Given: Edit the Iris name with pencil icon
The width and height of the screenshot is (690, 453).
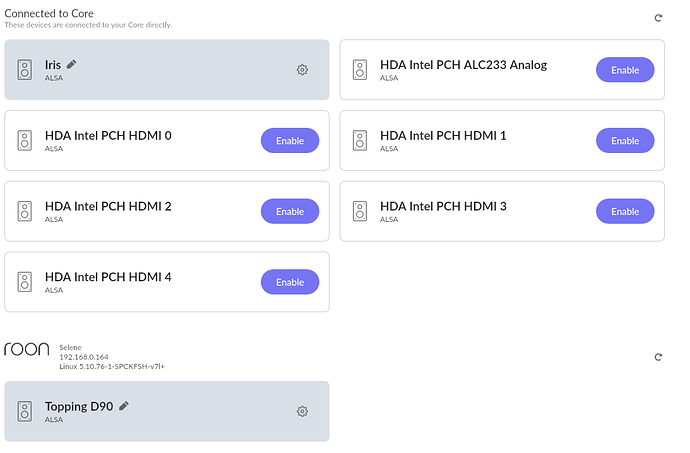Looking at the screenshot, I should (x=72, y=64).
